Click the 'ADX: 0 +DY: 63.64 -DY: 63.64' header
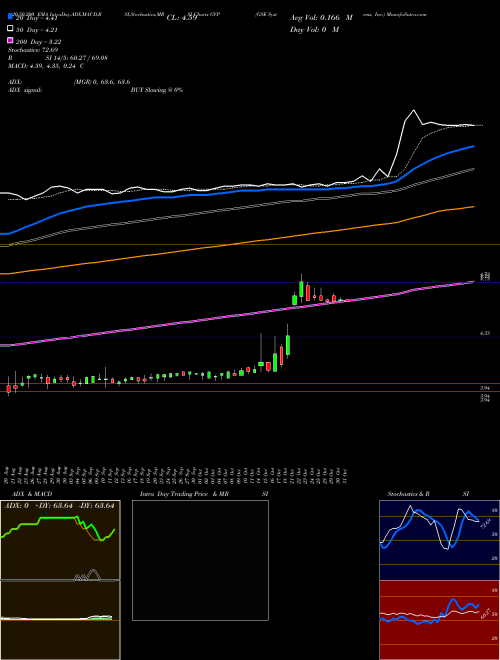500x660 pixels. (x=59, y=506)
